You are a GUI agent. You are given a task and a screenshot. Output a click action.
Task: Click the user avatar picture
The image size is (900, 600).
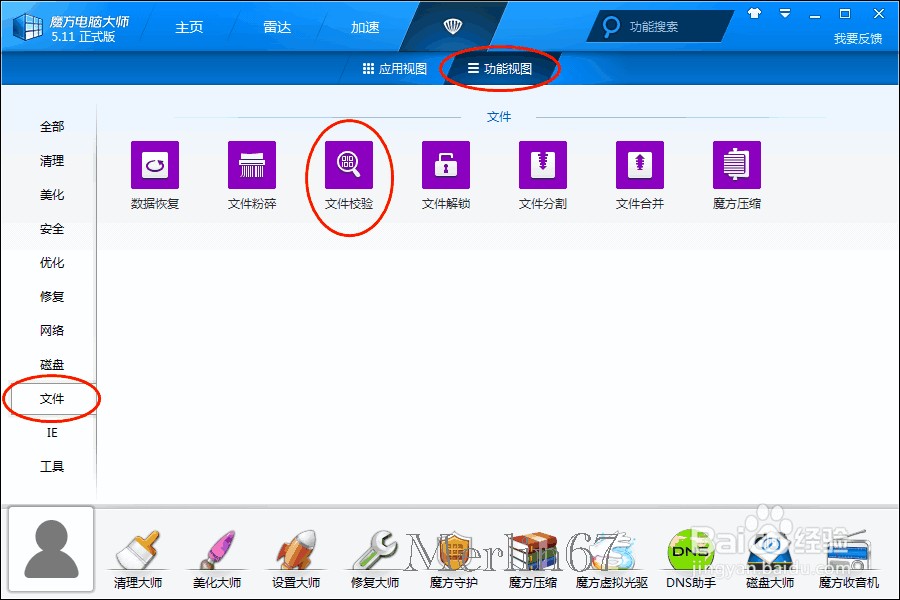coord(51,549)
